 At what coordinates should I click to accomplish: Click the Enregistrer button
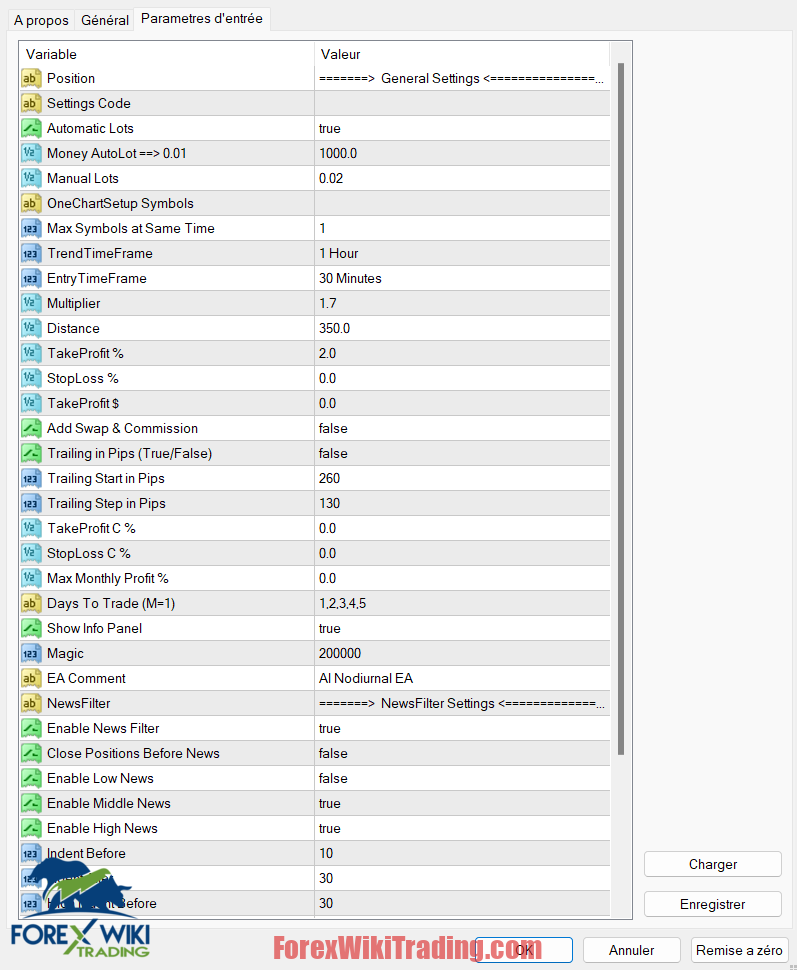click(x=713, y=904)
